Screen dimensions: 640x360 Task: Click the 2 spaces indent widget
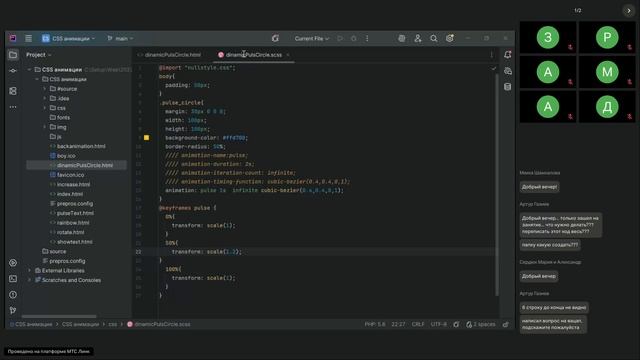481,324
